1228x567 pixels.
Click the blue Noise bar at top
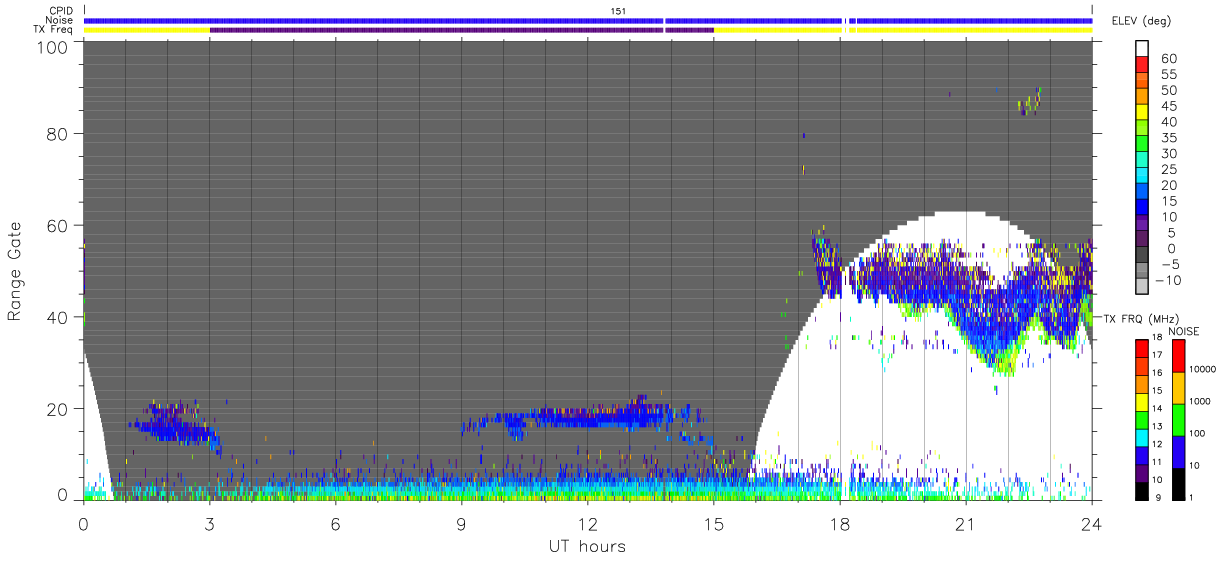588,20
